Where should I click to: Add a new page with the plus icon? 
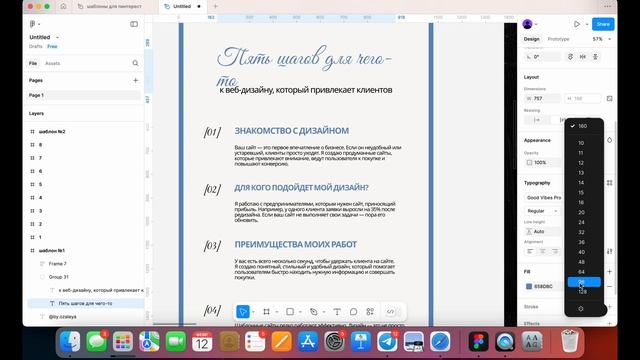click(x=136, y=80)
